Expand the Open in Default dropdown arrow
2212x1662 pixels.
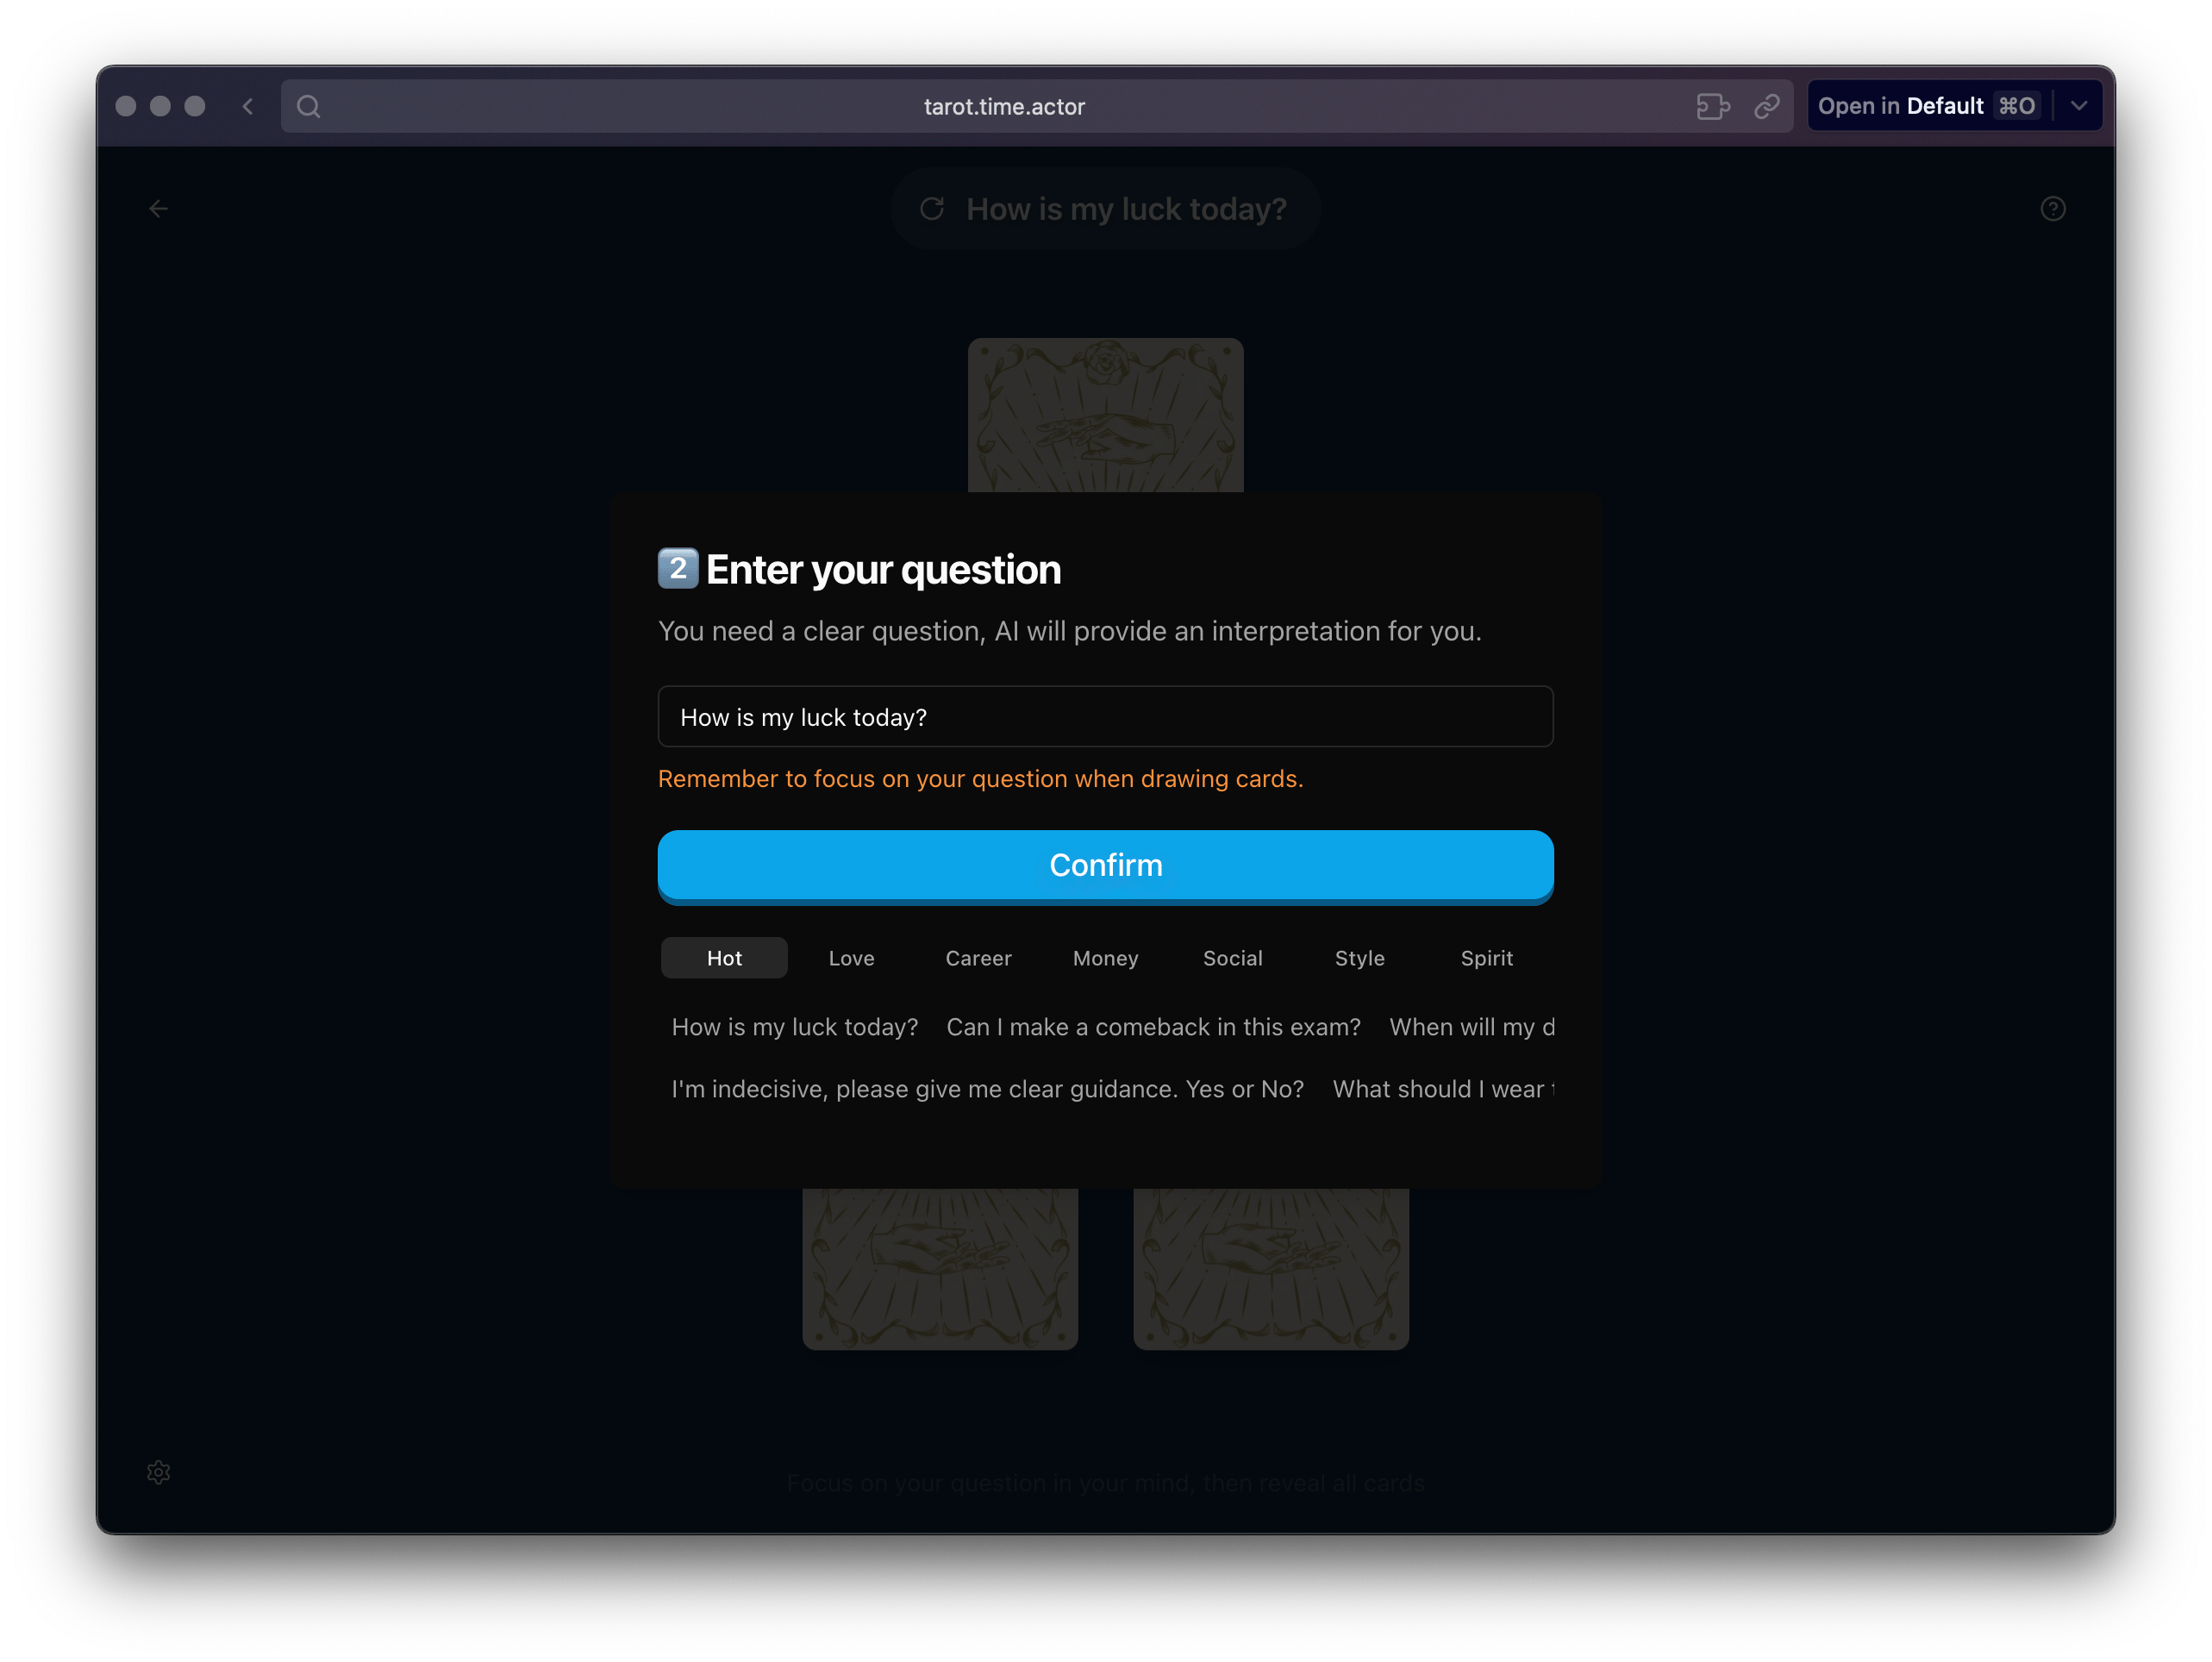pos(2079,106)
